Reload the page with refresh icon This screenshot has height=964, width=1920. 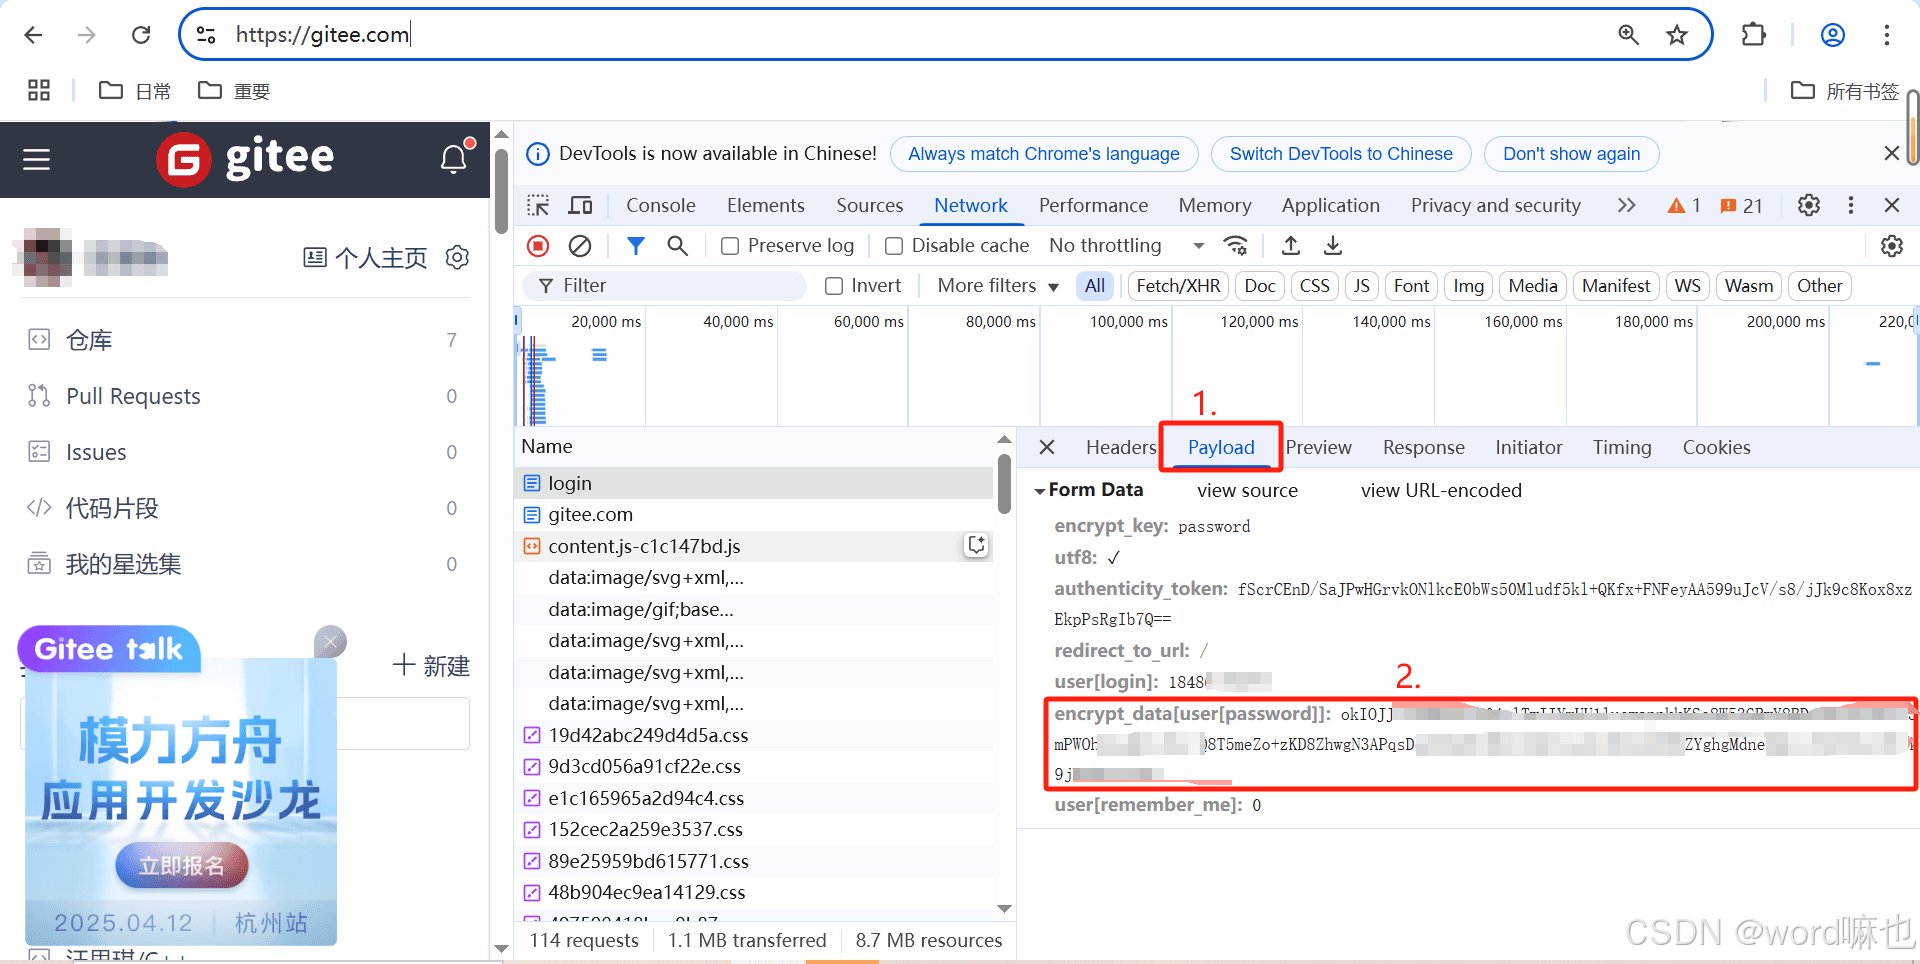pos(141,35)
